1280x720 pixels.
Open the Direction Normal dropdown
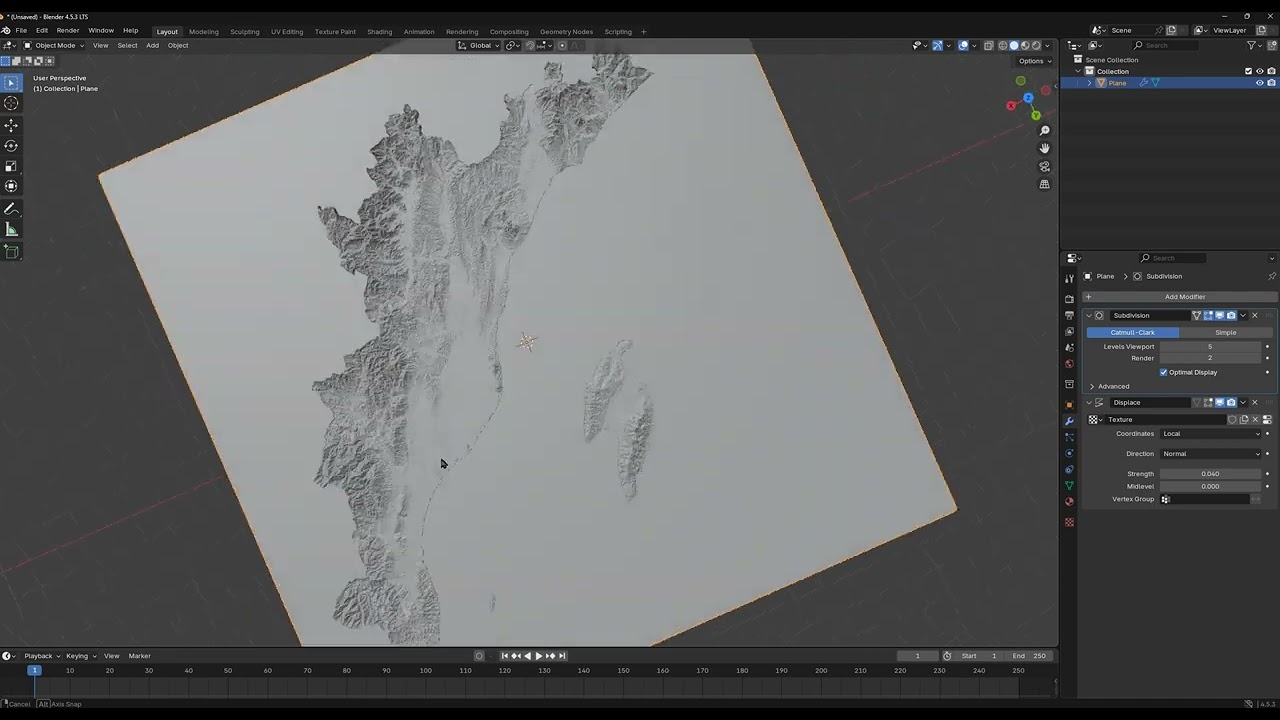[x=1211, y=454]
